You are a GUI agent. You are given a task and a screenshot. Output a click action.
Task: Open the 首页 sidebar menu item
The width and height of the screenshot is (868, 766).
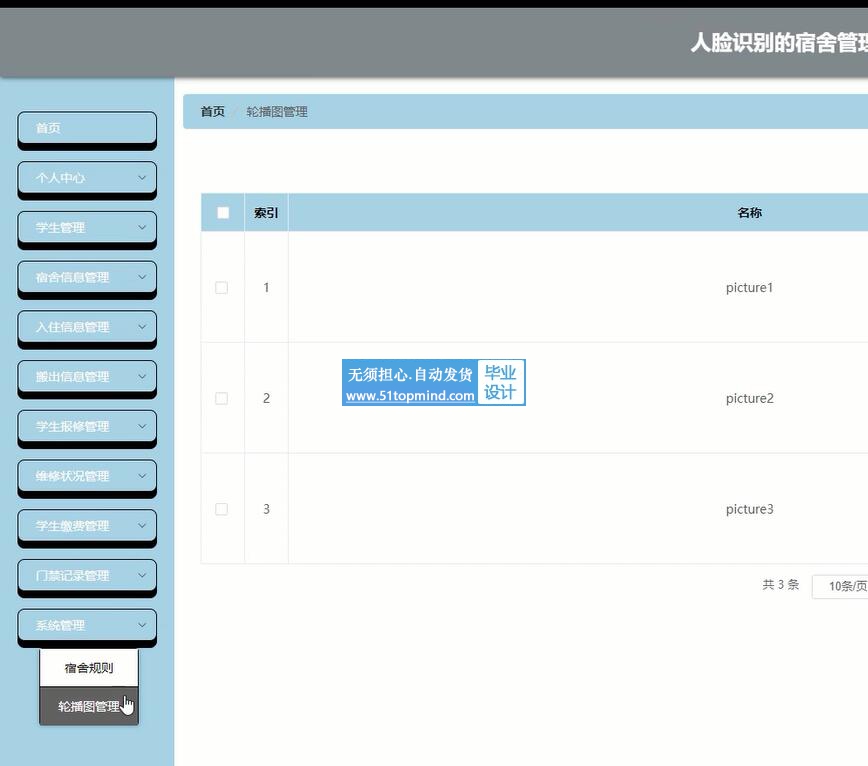[x=87, y=128]
